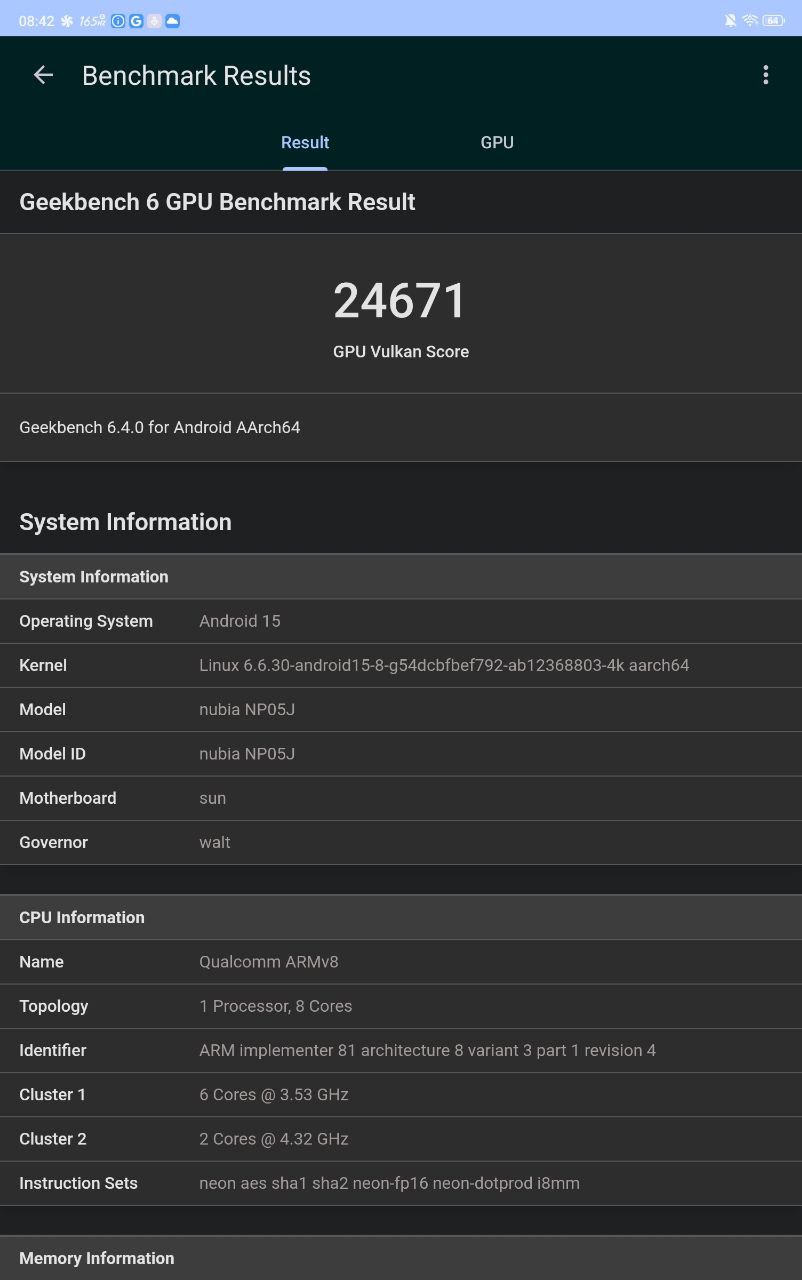Tap the Topology label
The height and width of the screenshot is (1280, 802).
(x=54, y=1006)
